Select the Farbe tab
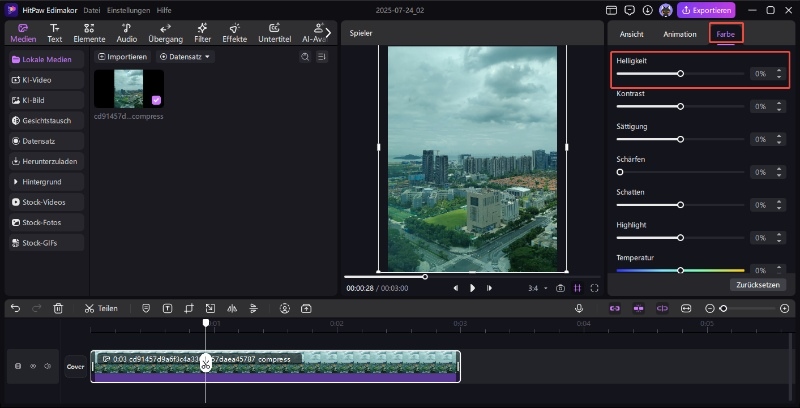The image size is (800, 408). (726, 34)
